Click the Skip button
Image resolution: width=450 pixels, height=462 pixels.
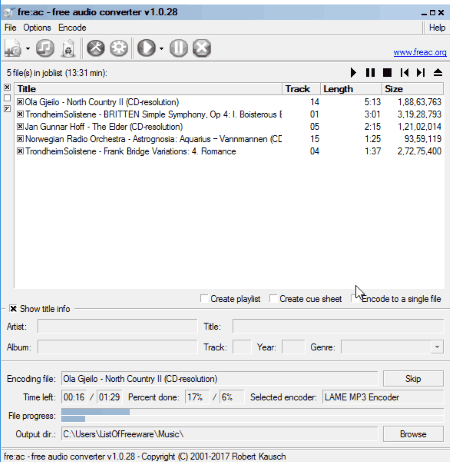413,379
